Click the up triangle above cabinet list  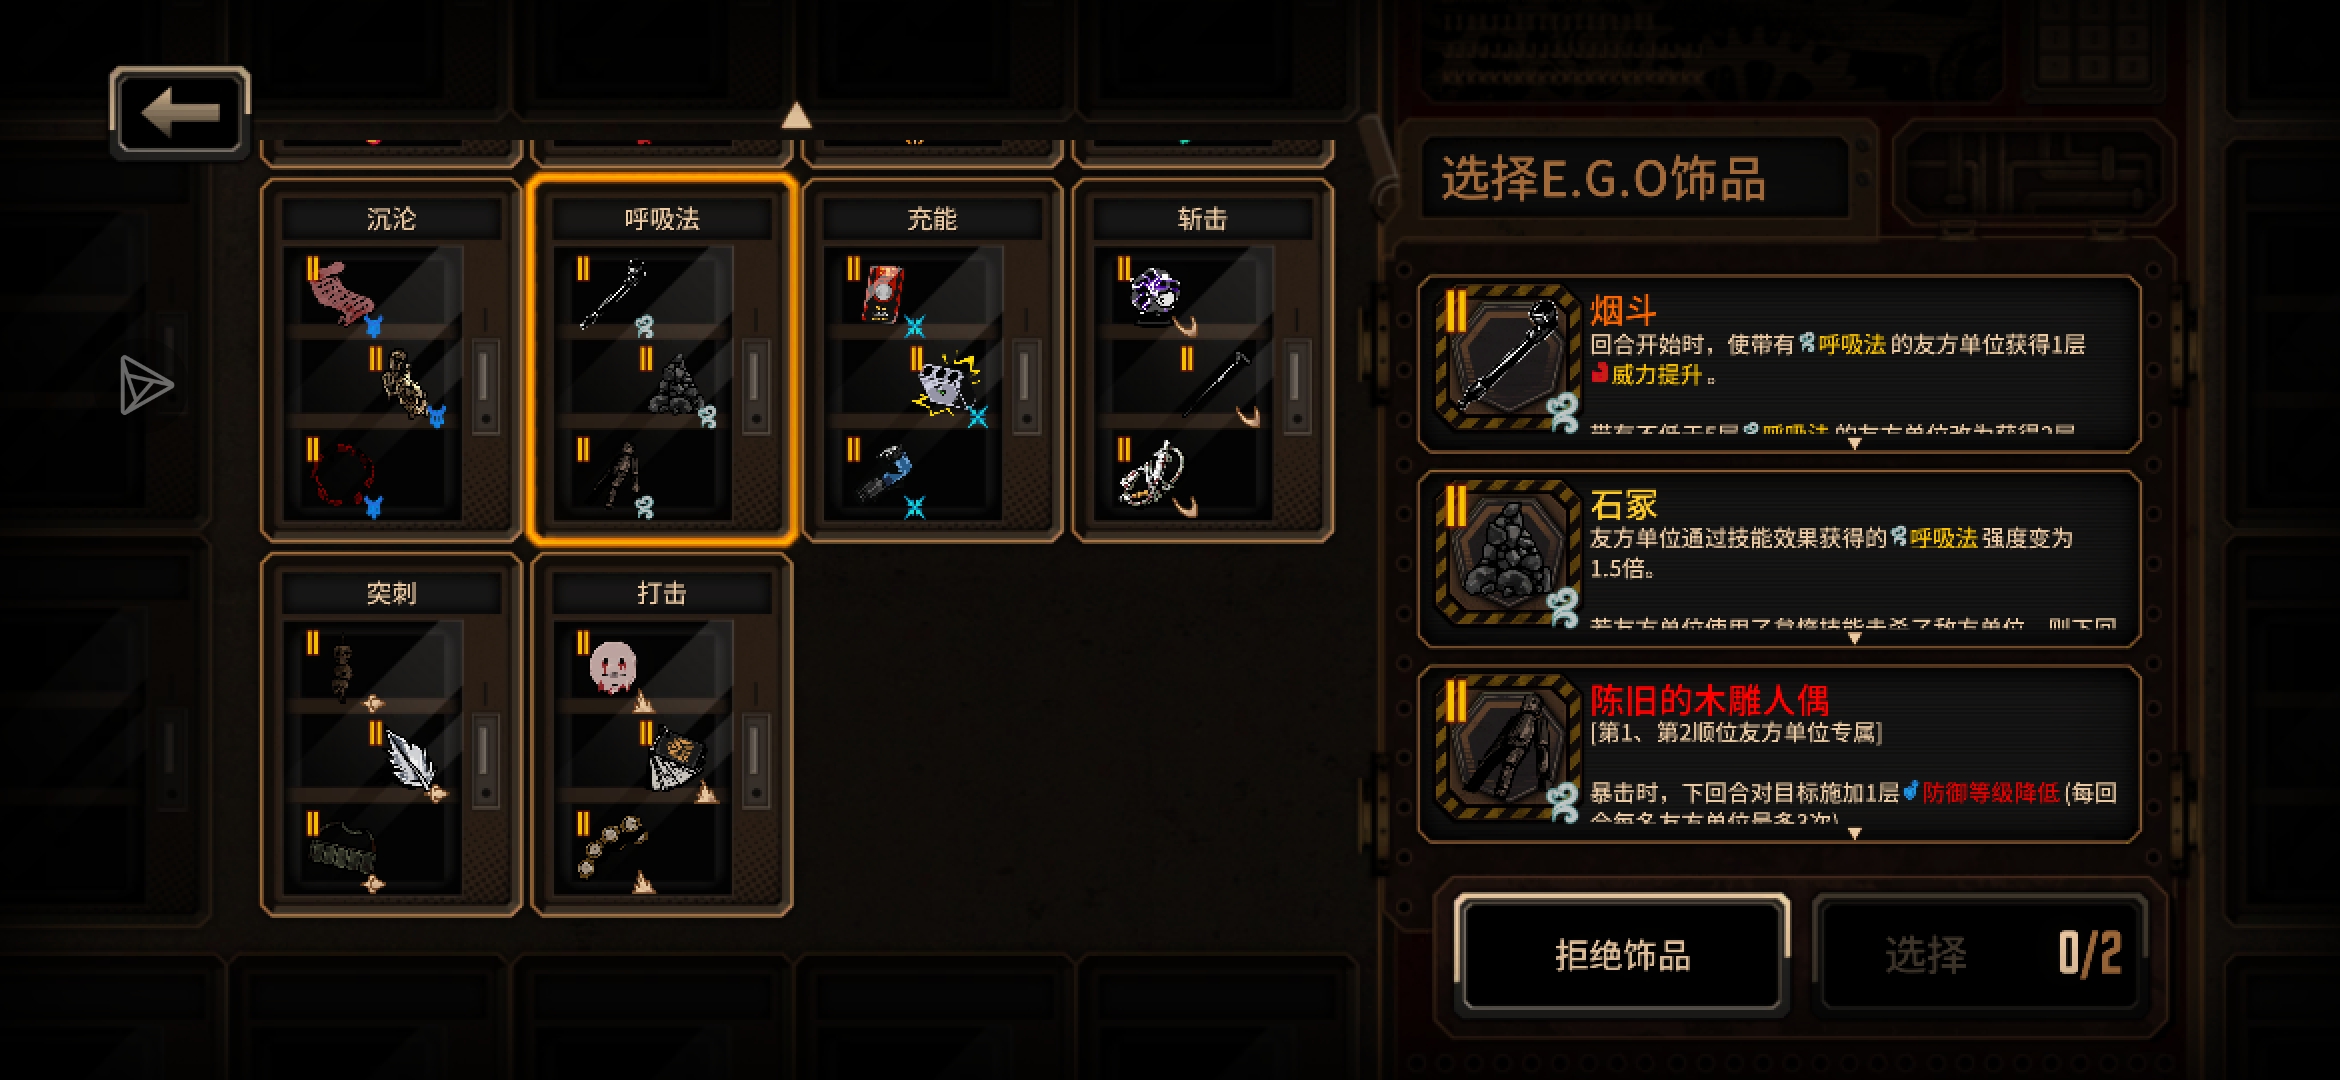(796, 116)
